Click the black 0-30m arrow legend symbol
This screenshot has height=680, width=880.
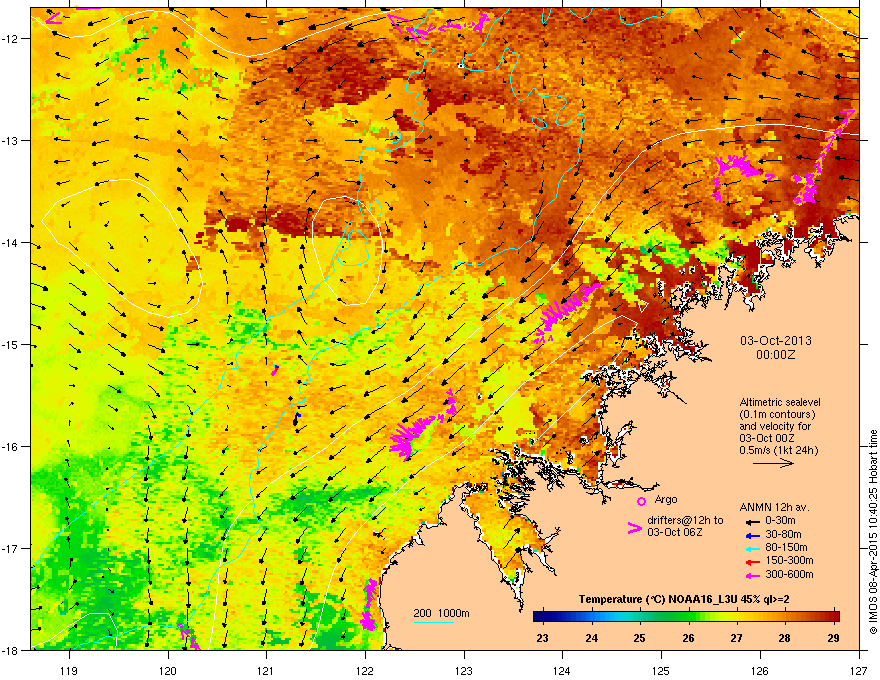tap(753, 522)
